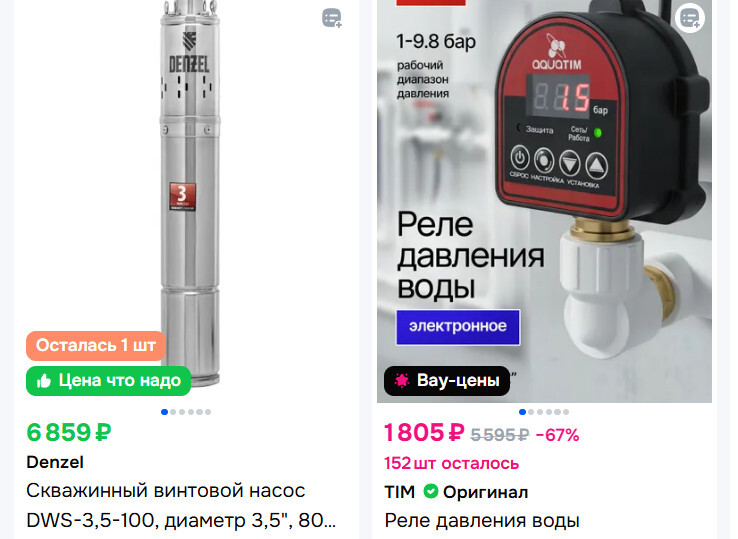Image resolution: width=738 pixels, height=539 pixels.
Task: Click the pink splash icon on 'Вау-цены' badge
Action: point(402,380)
